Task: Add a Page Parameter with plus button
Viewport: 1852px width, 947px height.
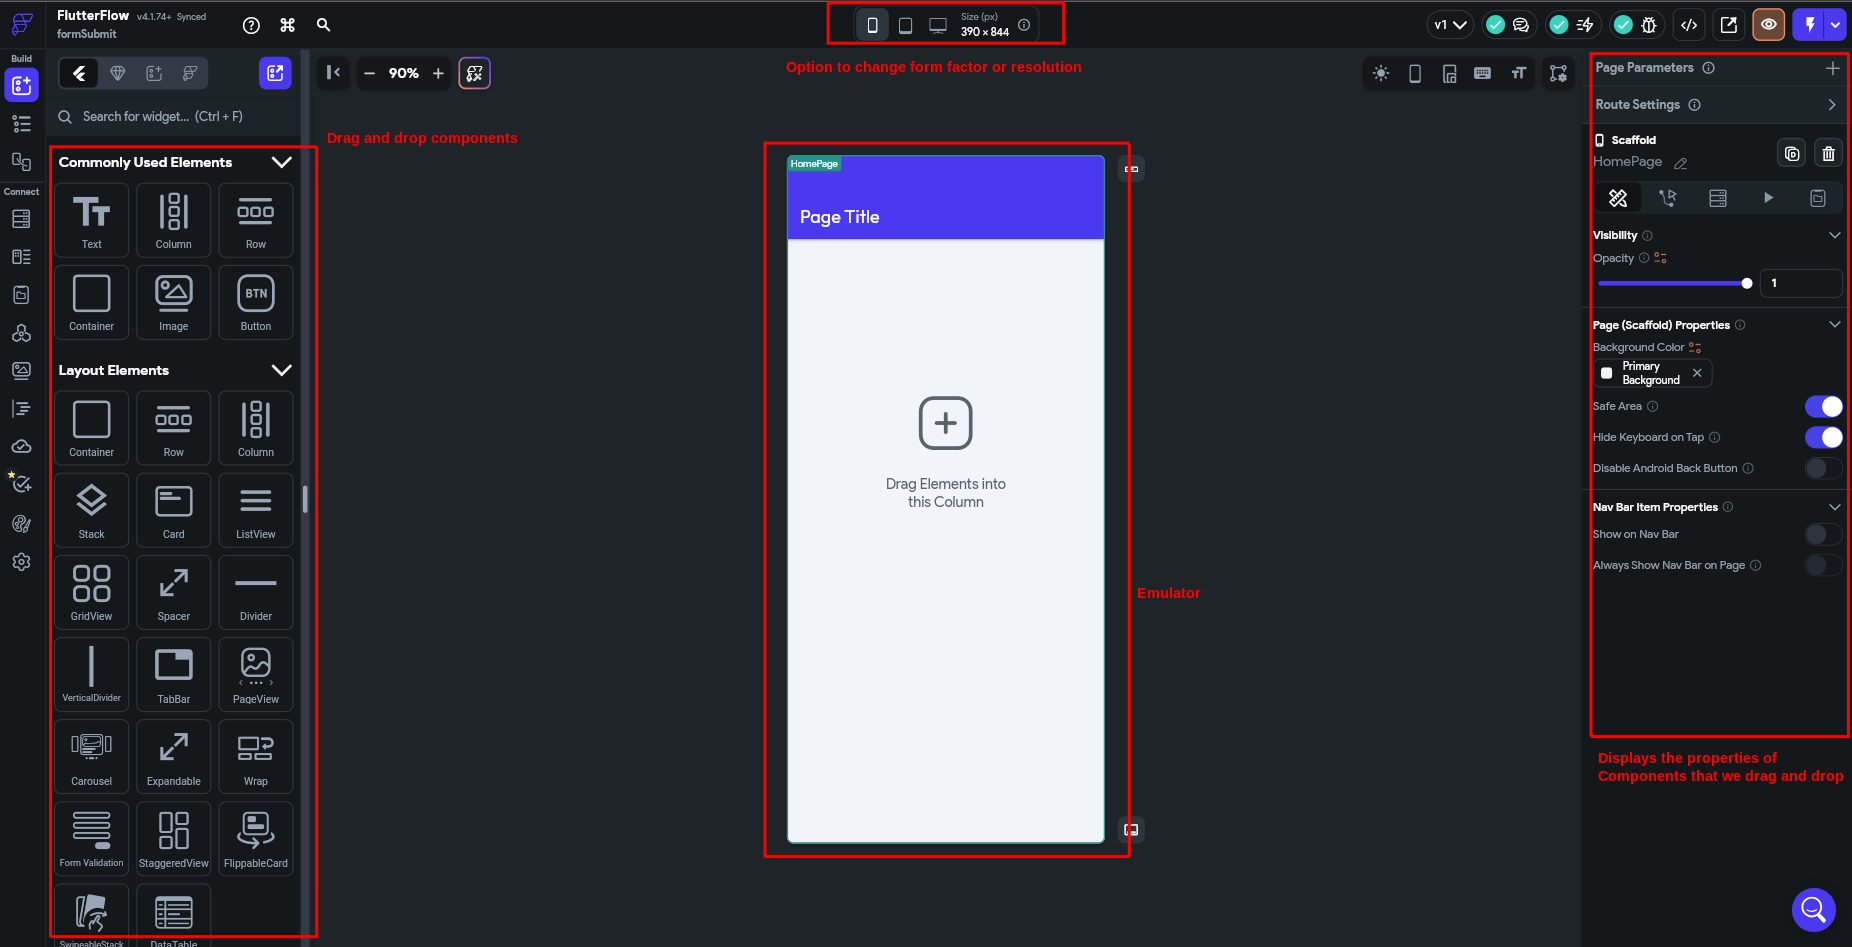Action: [1832, 68]
